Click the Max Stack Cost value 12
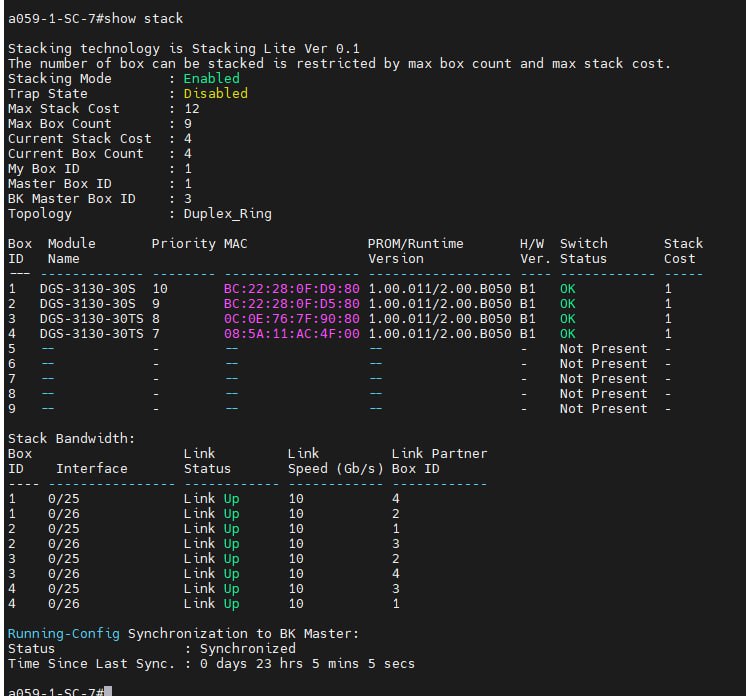Viewport: 746px width, 696px height. click(192, 109)
